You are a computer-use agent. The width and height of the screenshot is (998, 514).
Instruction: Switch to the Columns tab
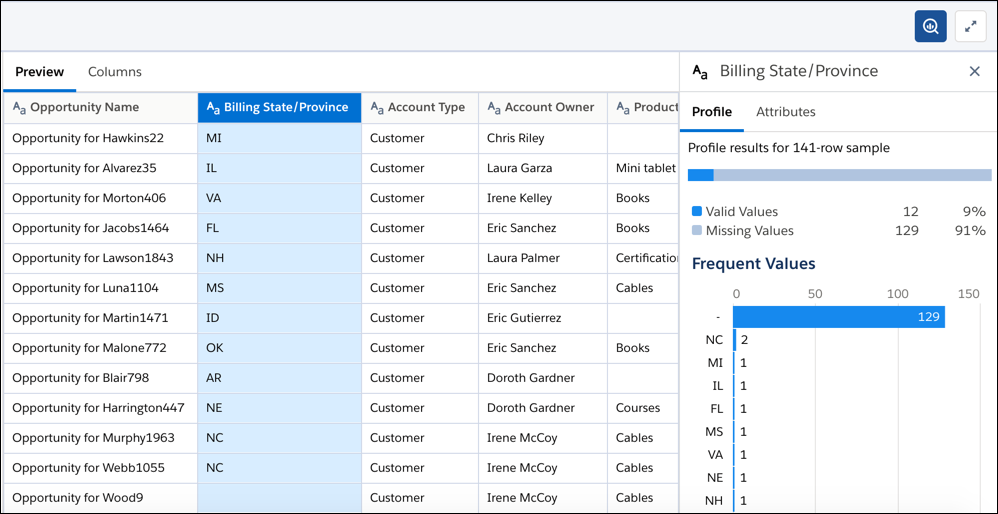tap(114, 72)
